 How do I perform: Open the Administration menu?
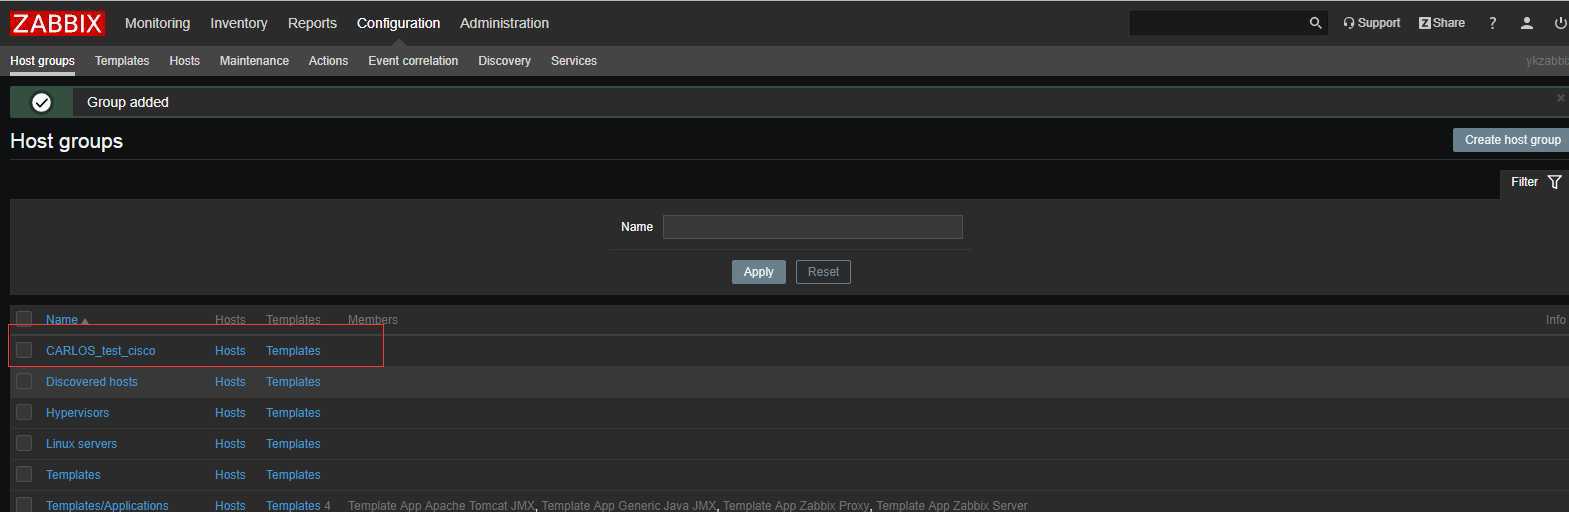coord(504,23)
